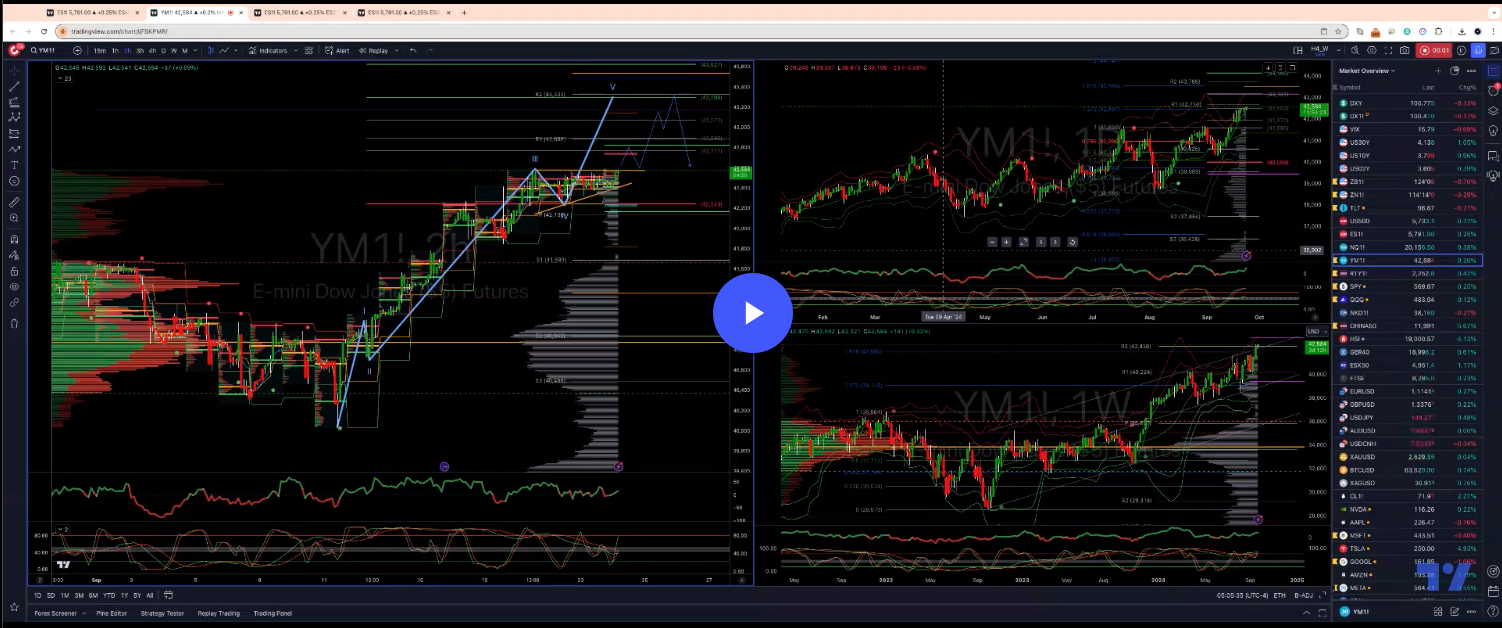The height and width of the screenshot is (628, 1502).
Task: Click the Redo arrow
Action: coord(429,50)
